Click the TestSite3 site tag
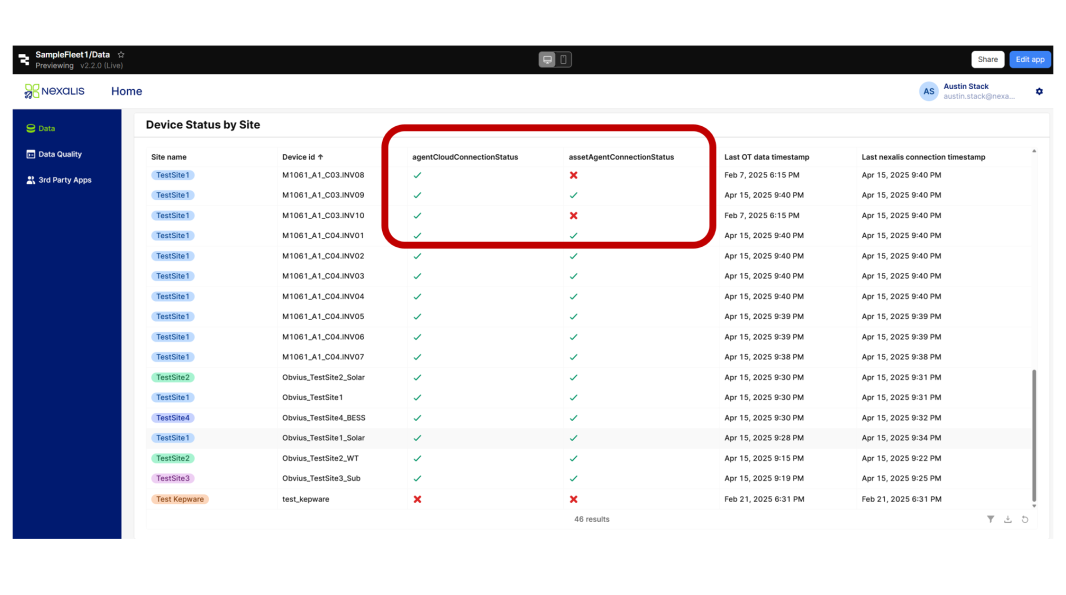This screenshot has height=595, width=1066. pos(173,479)
